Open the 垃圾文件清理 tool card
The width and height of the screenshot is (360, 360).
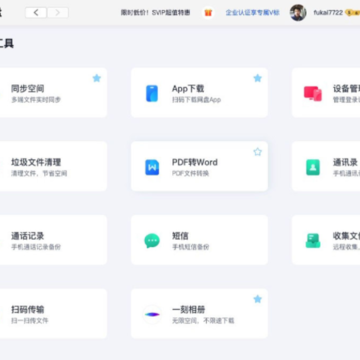[53, 166]
